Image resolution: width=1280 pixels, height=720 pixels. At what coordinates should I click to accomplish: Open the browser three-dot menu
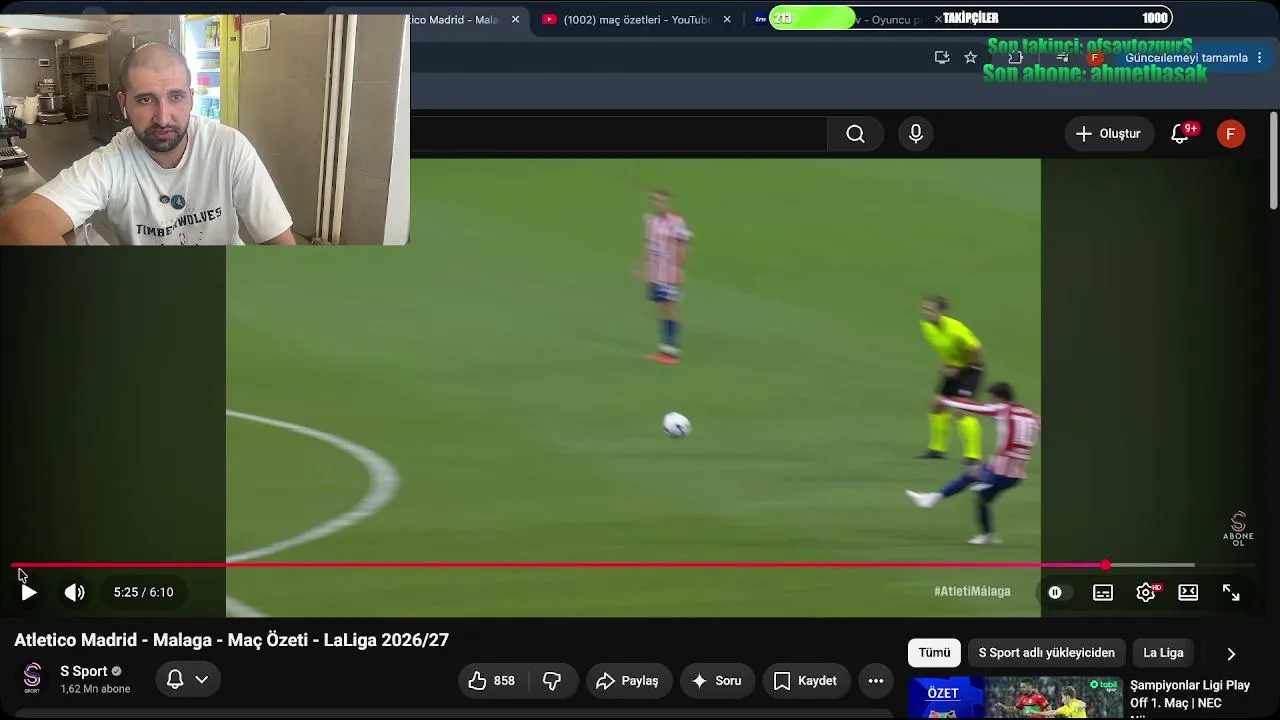[1259, 58]
